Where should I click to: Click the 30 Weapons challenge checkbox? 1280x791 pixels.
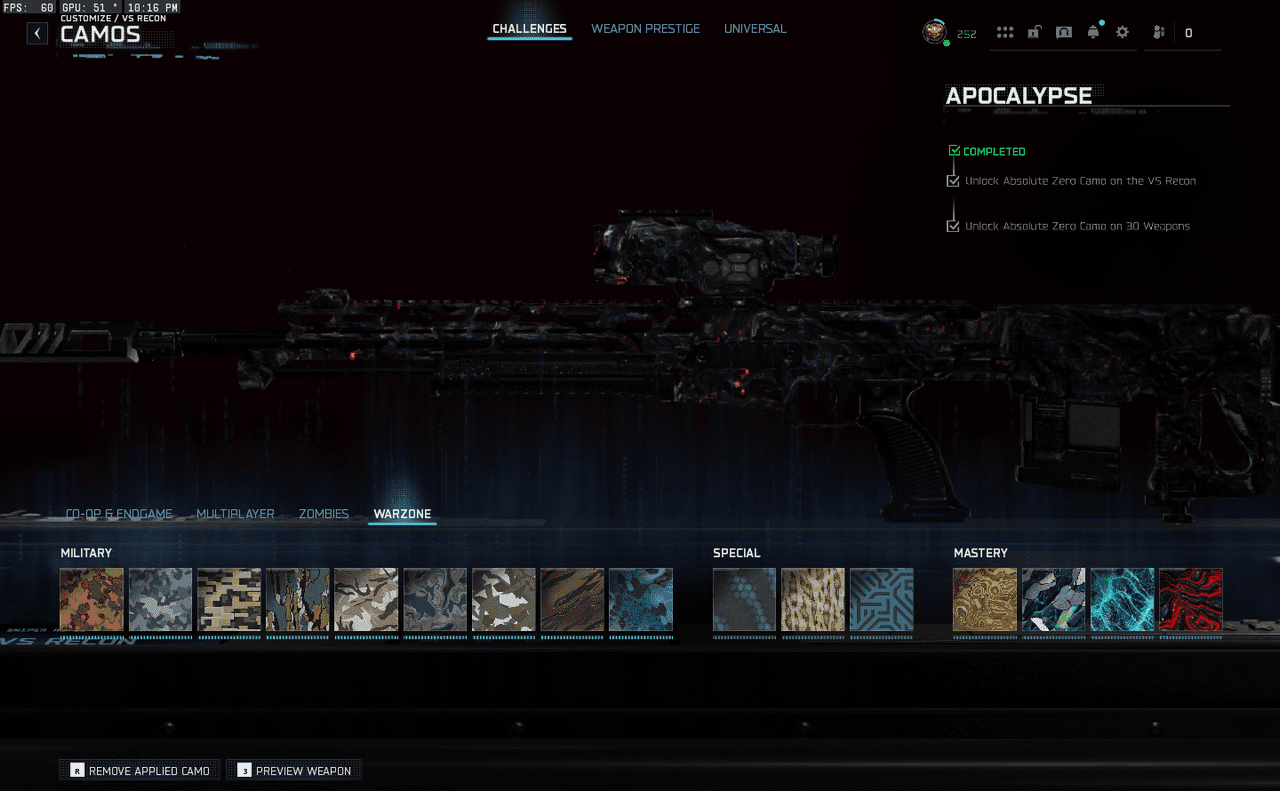coord(953,226)
